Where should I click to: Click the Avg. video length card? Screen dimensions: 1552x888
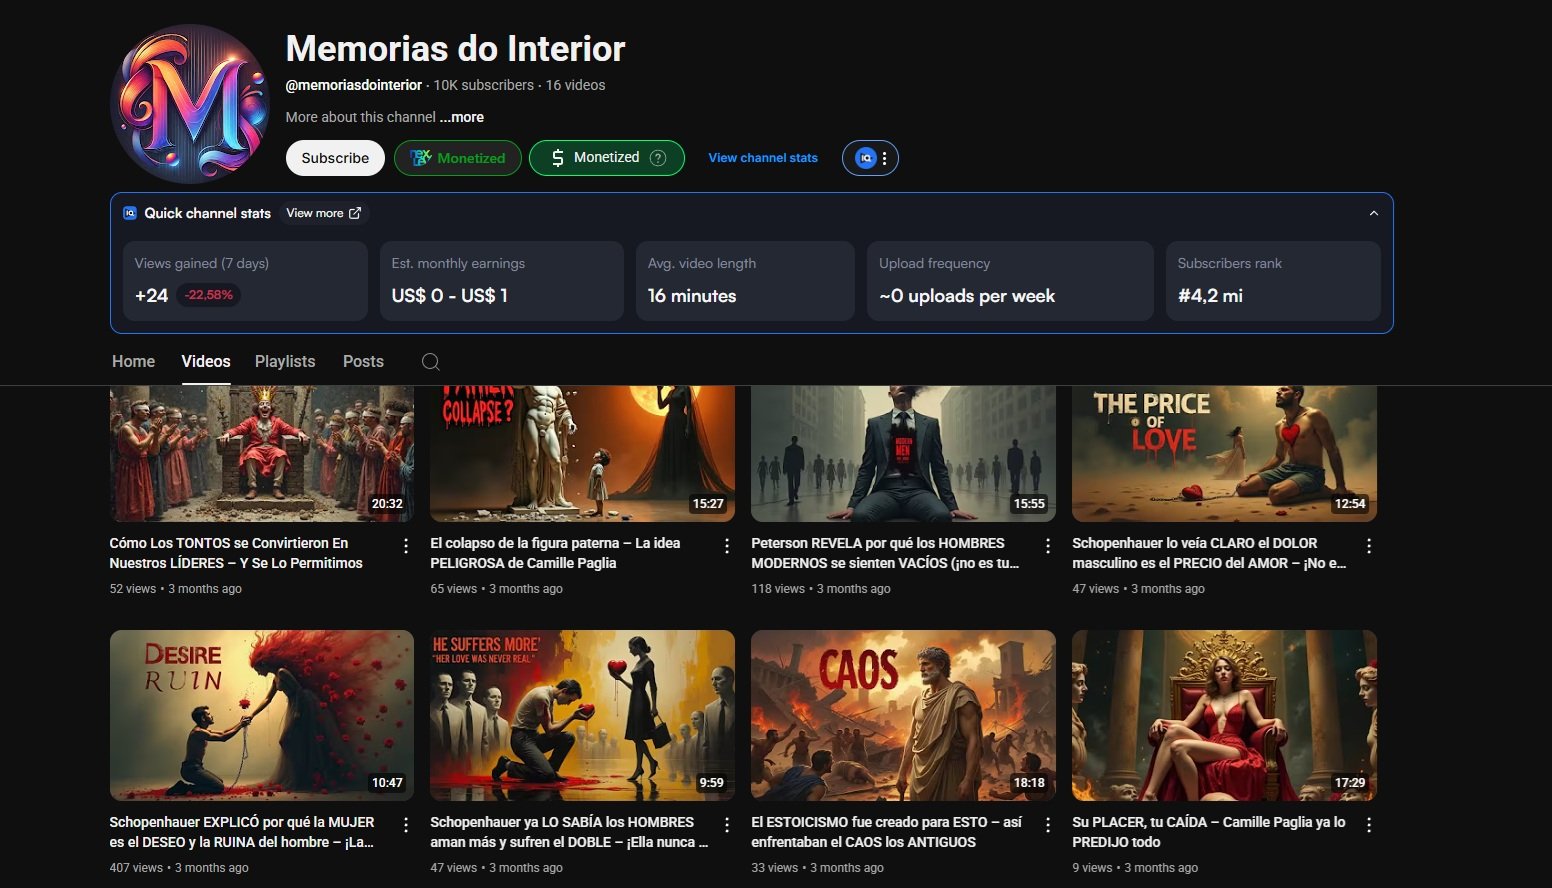[745, 281]
